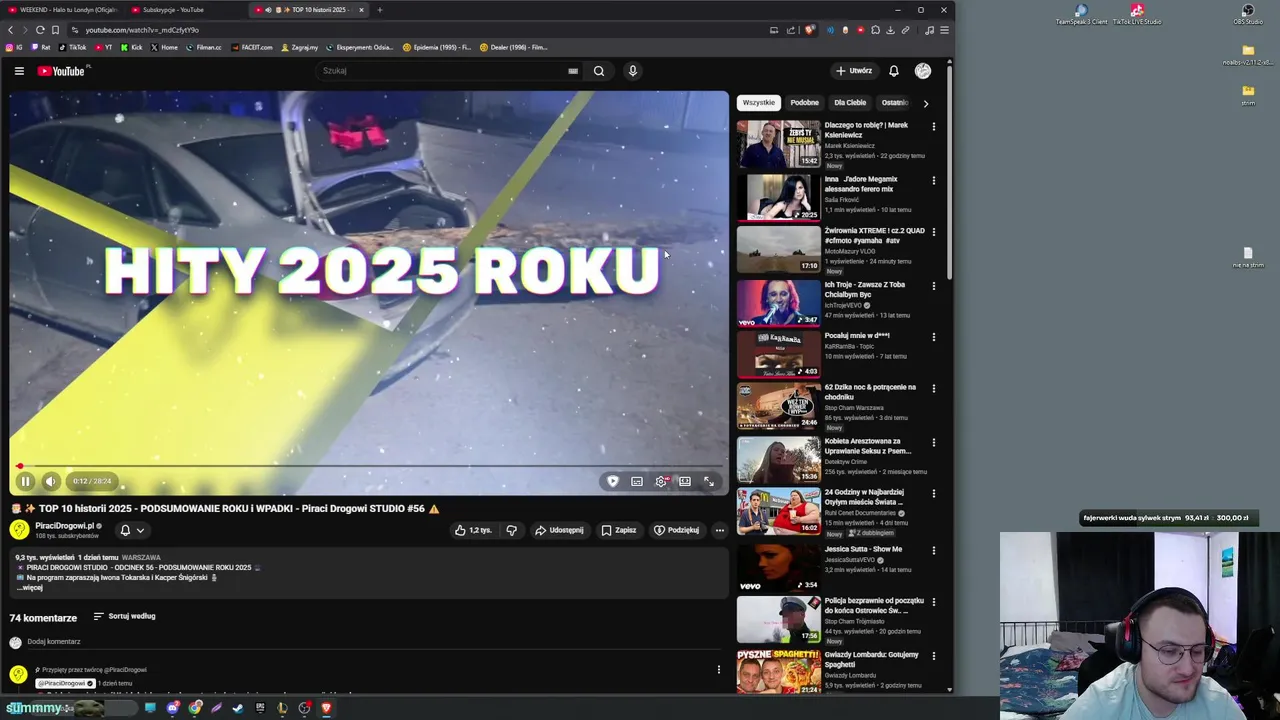Enter fullscreen mode on the video

(x=709, y=481)
